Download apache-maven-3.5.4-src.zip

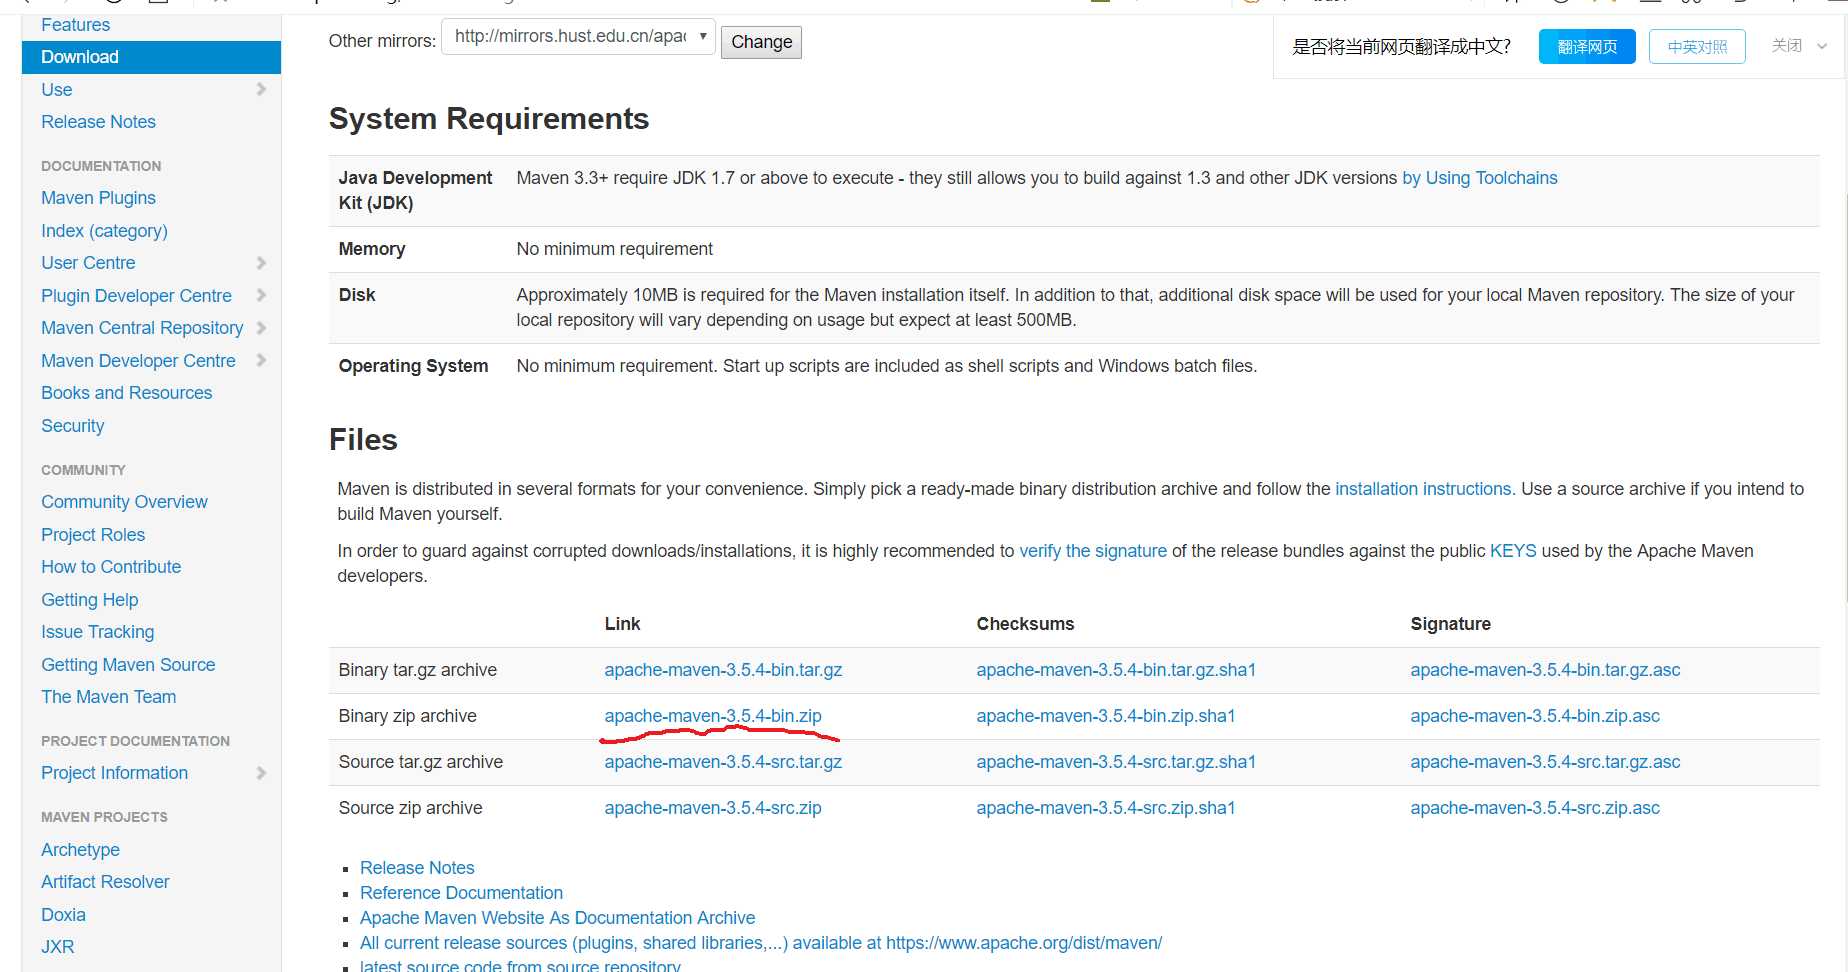click(x=713, y=808)
